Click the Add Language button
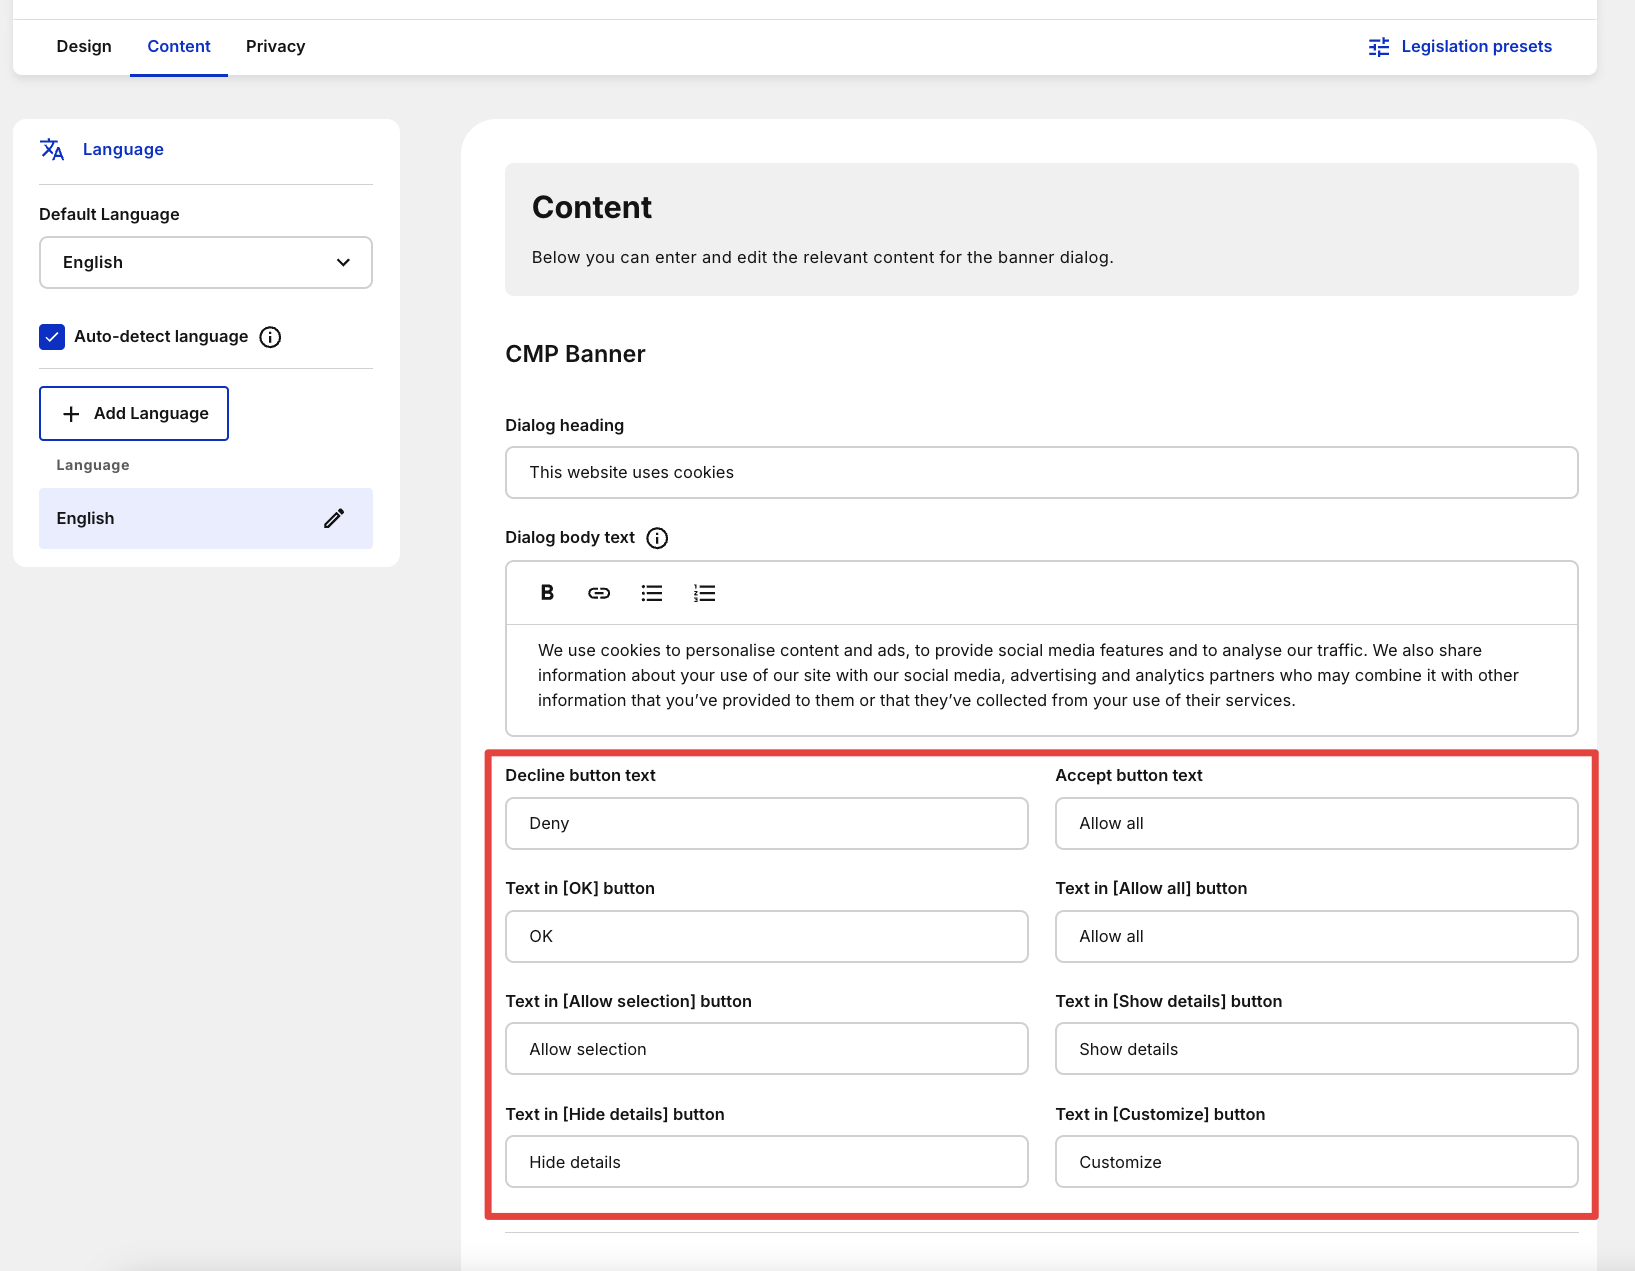The image size is (1635, 1271). coord(134,413)
